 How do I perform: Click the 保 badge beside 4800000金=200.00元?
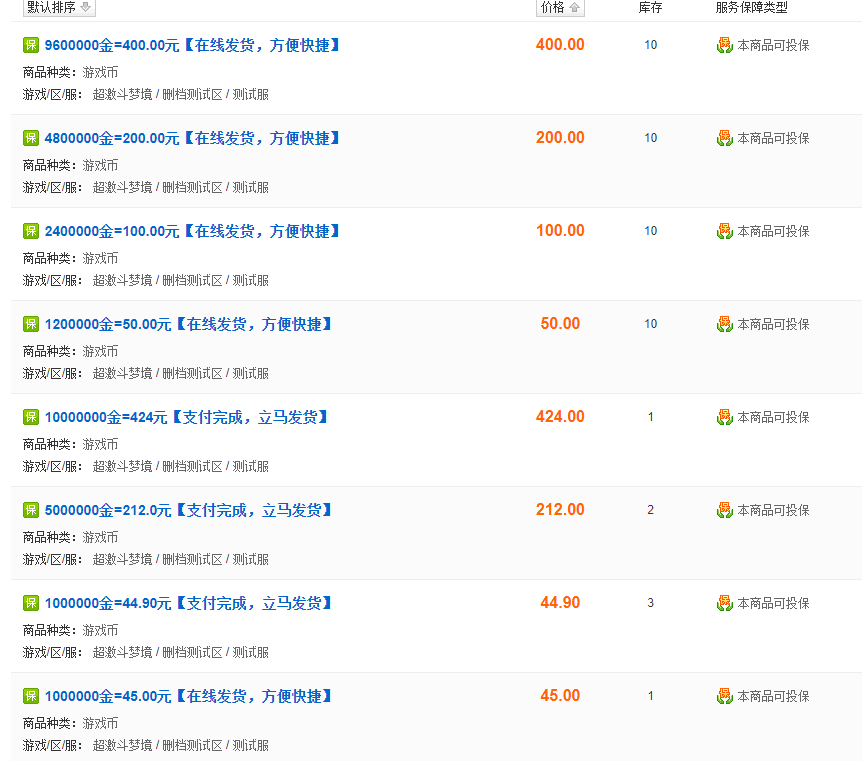pyautogui.click(x=31, y=137)
